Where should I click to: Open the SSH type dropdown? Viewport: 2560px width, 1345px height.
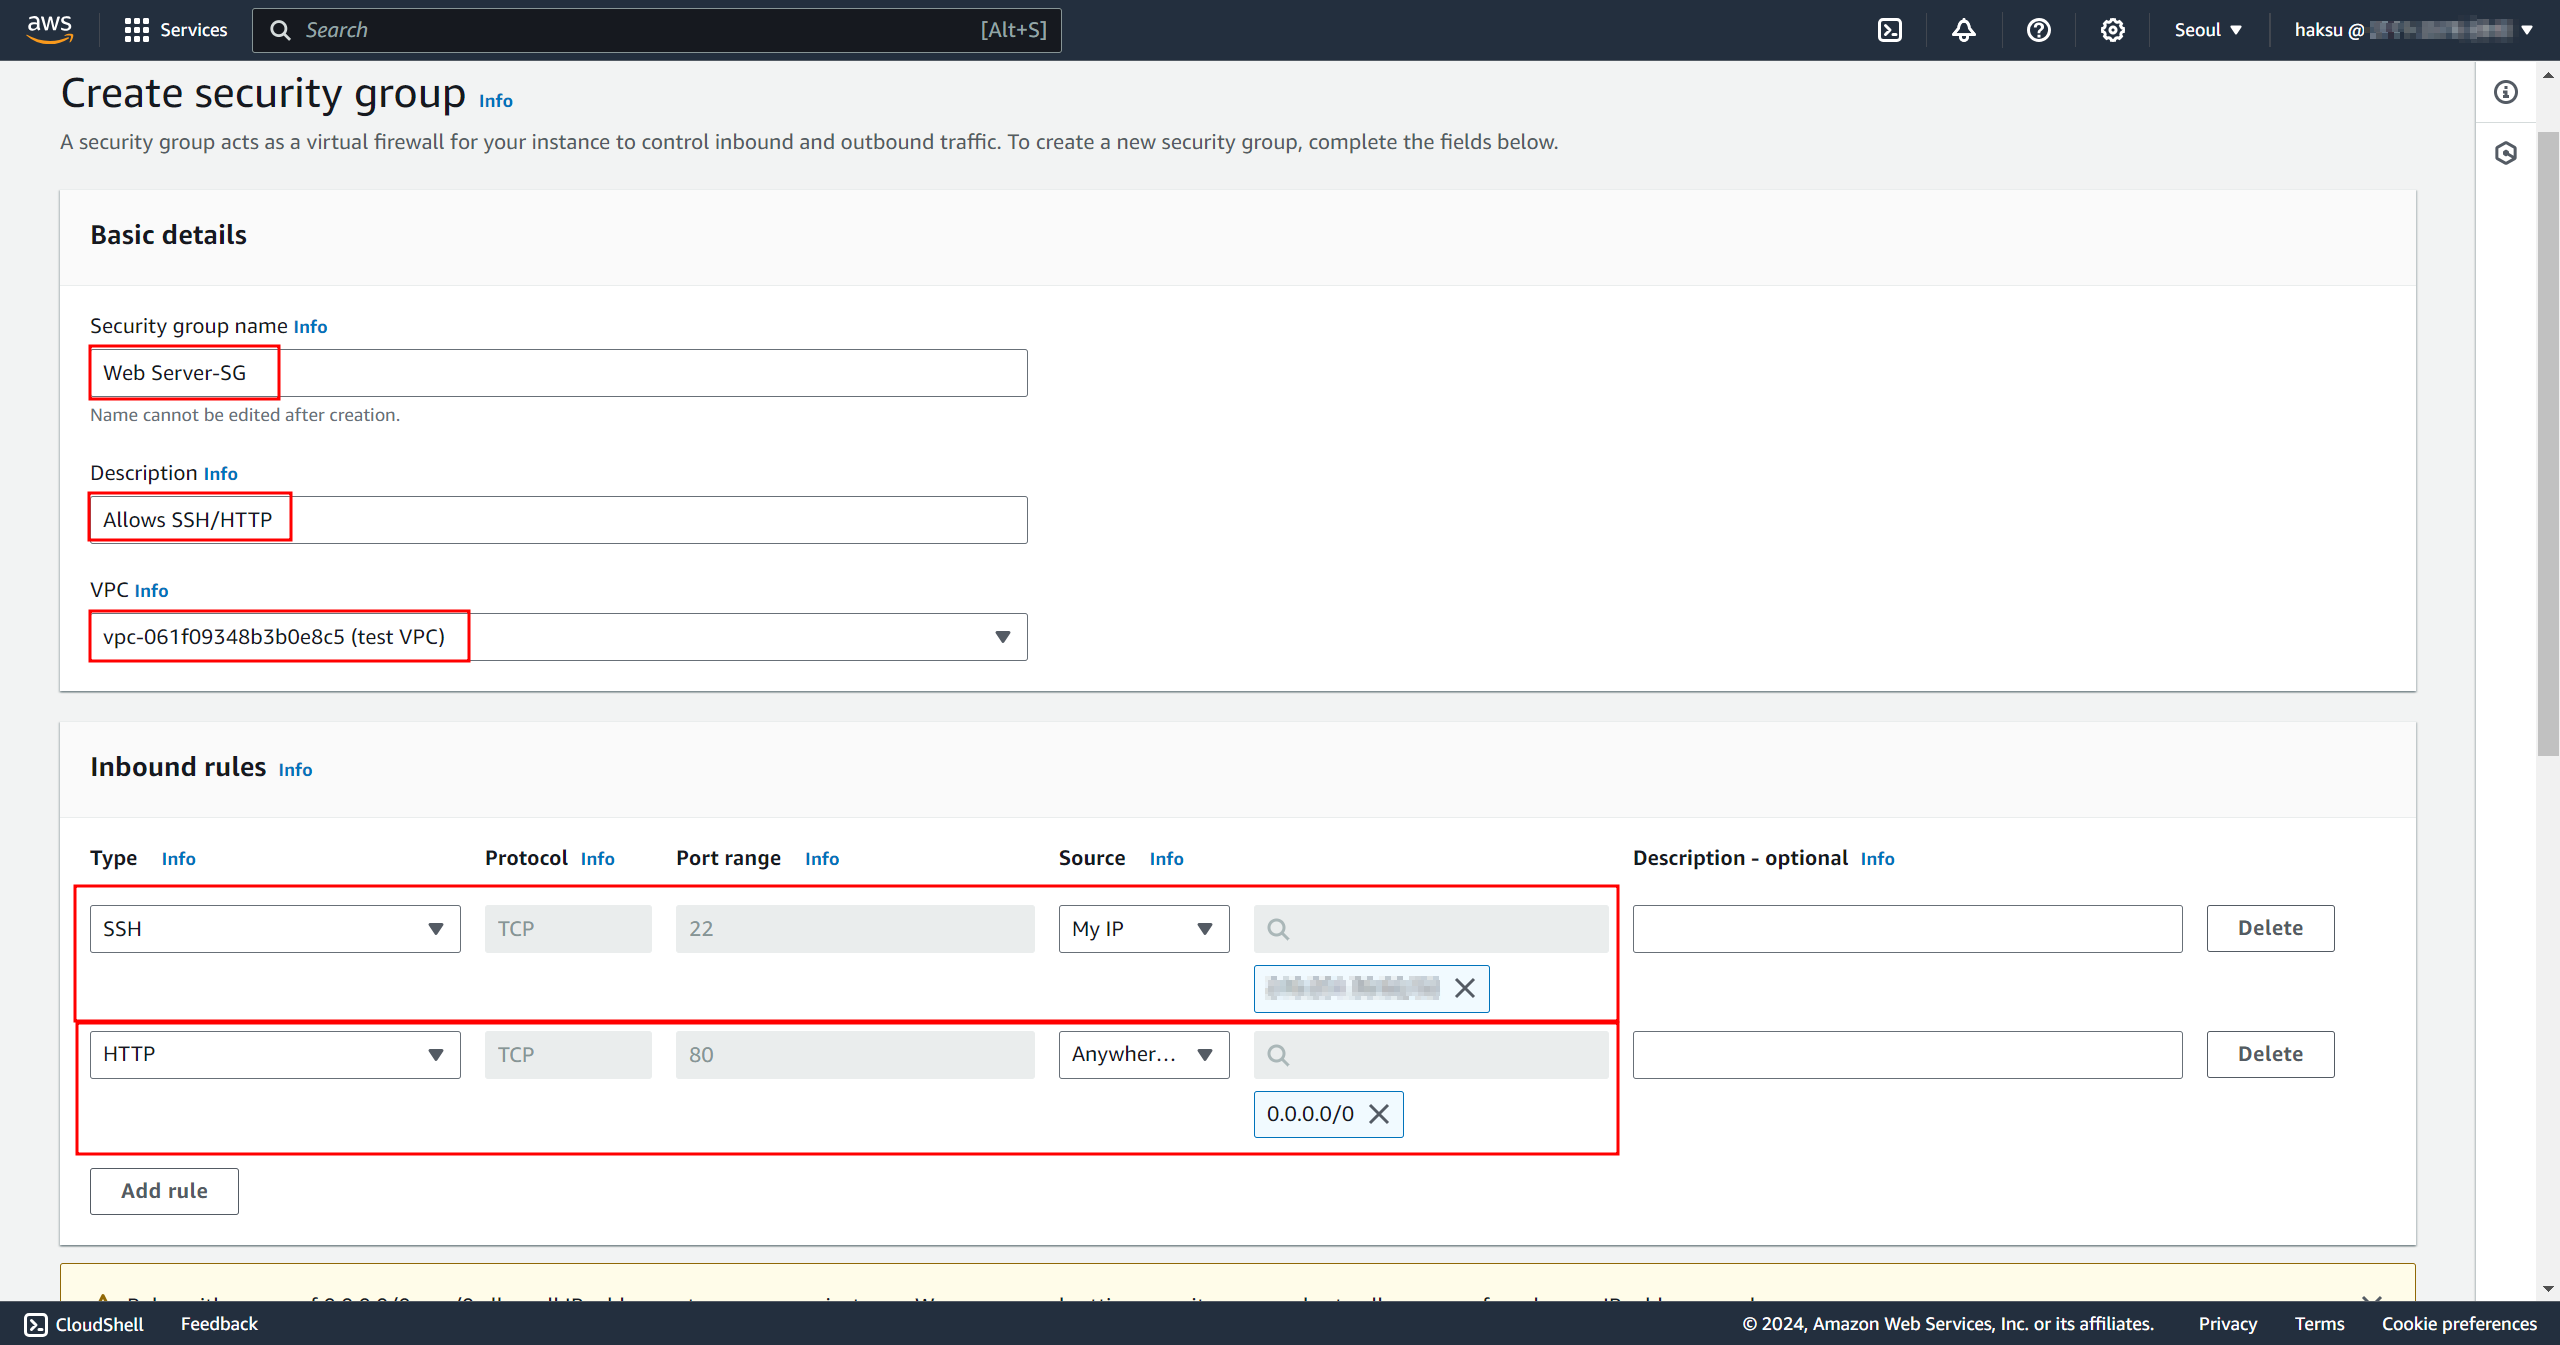[275, 929]
